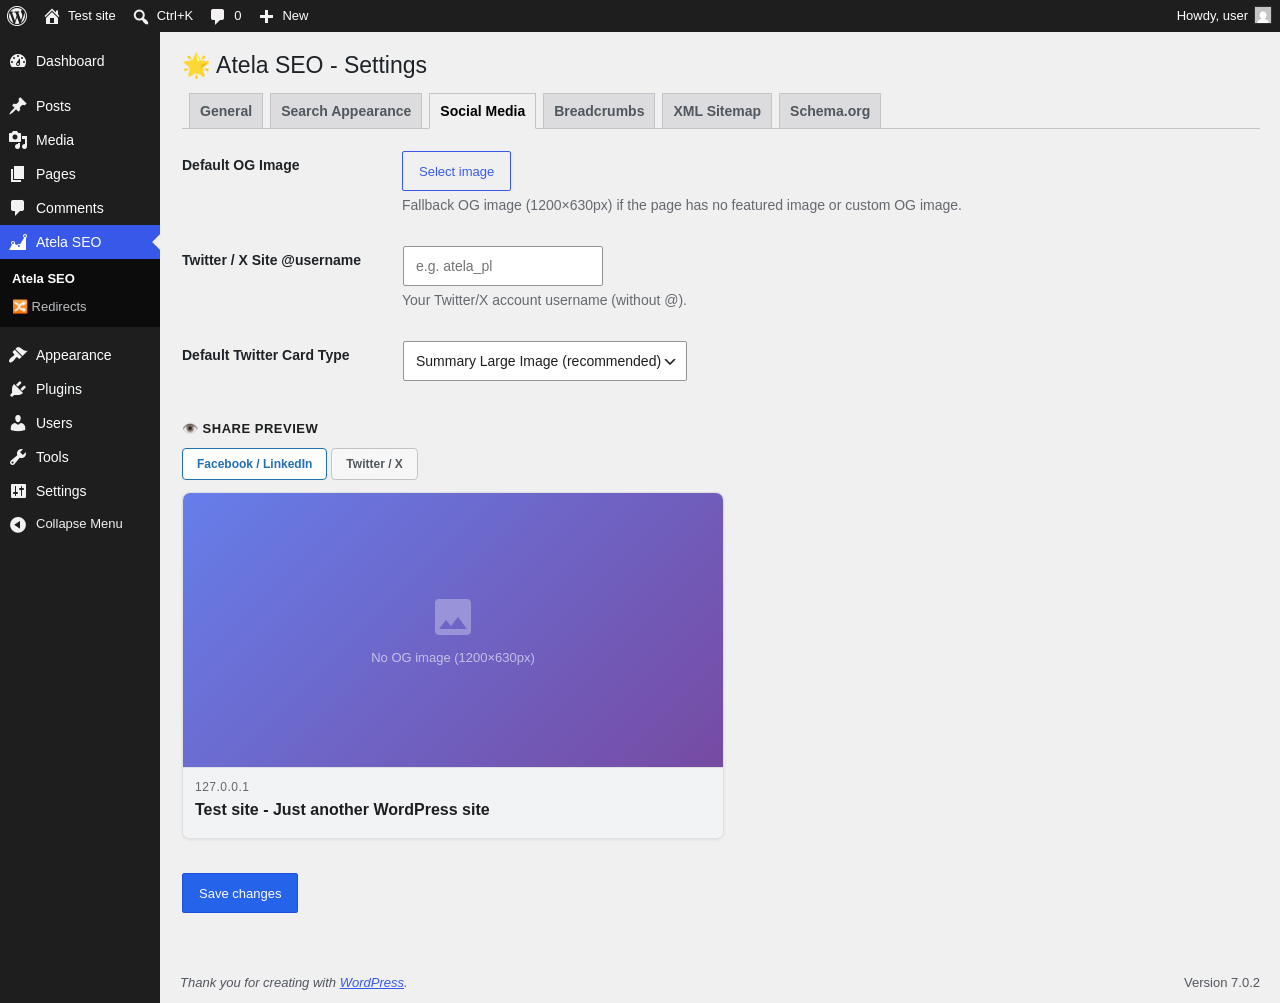Screen dimensions: 1280x1003
Task: Show the Twitter / X share preview
Action: pyautogui.click(x=374, y=464)
